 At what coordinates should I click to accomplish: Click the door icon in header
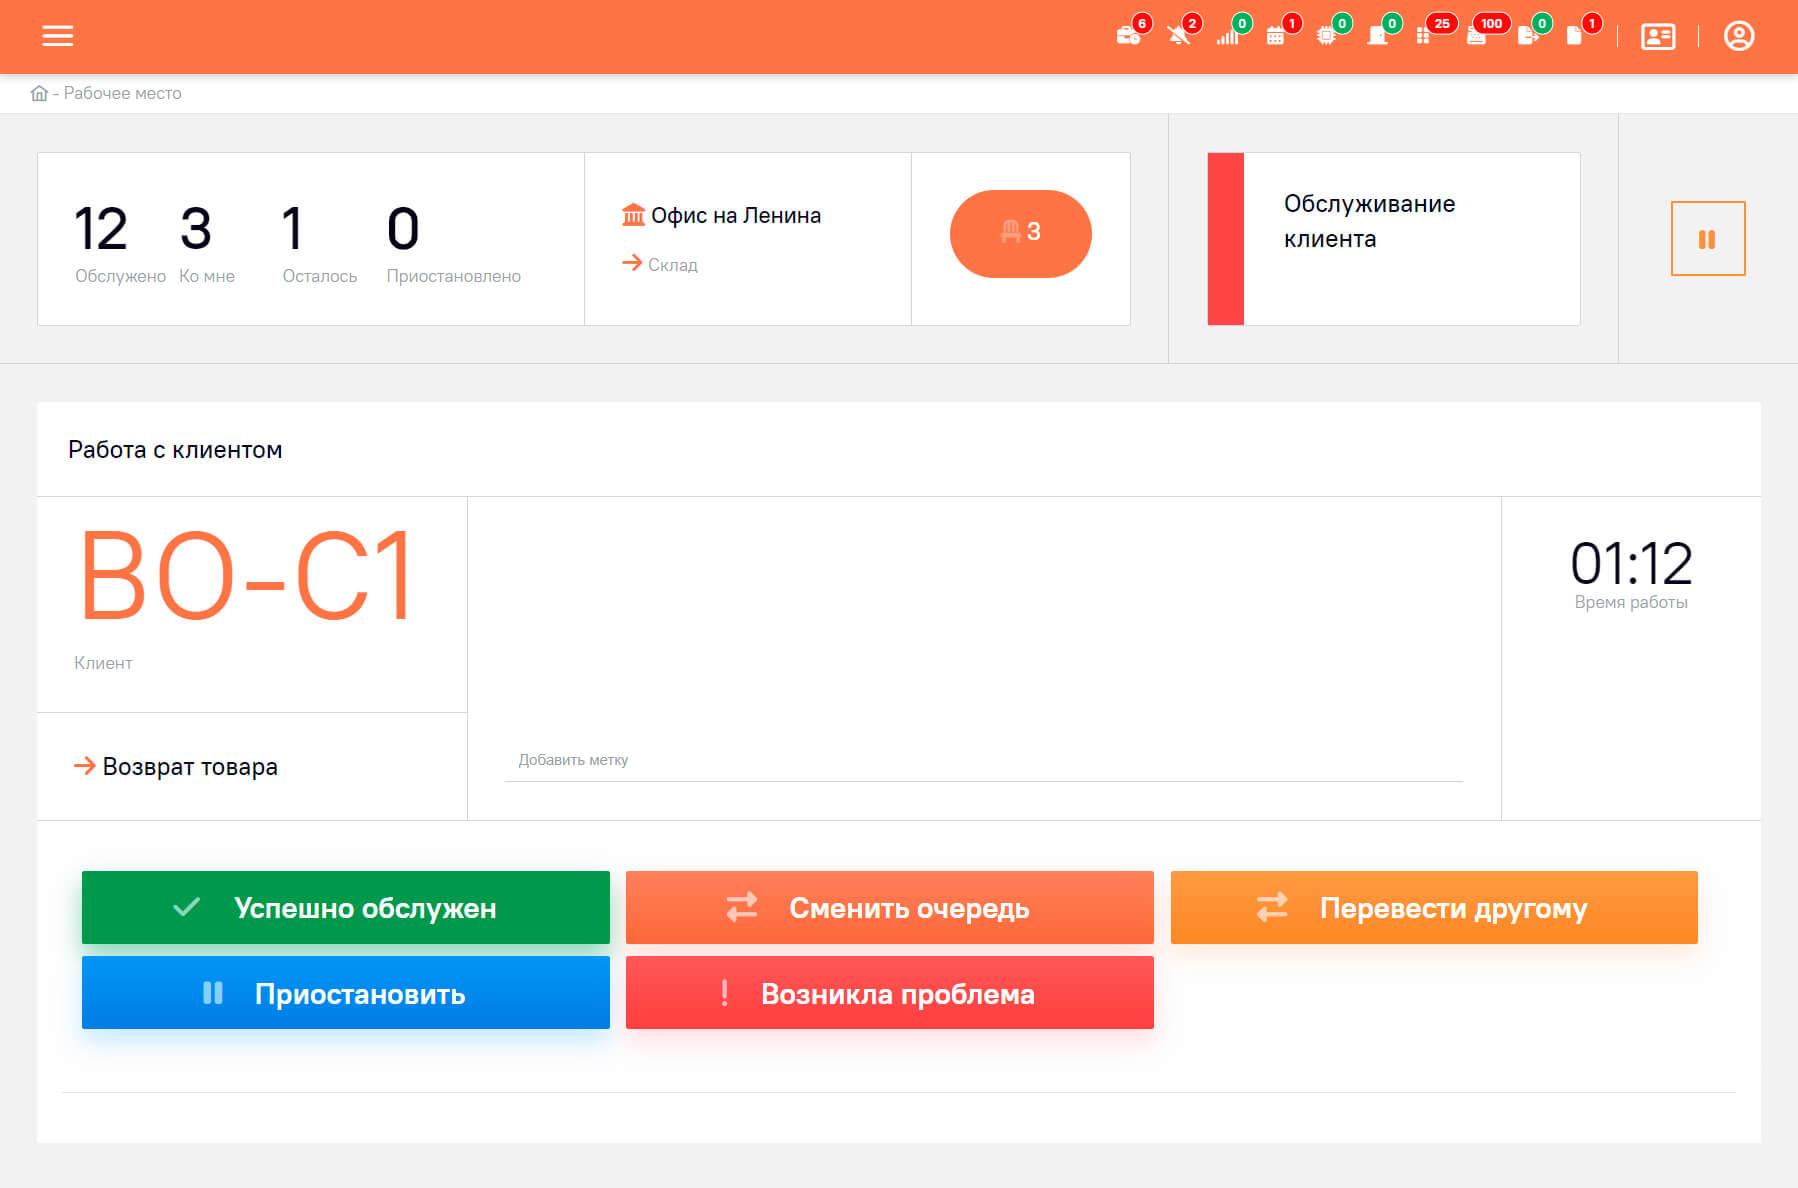(1377, 36)
